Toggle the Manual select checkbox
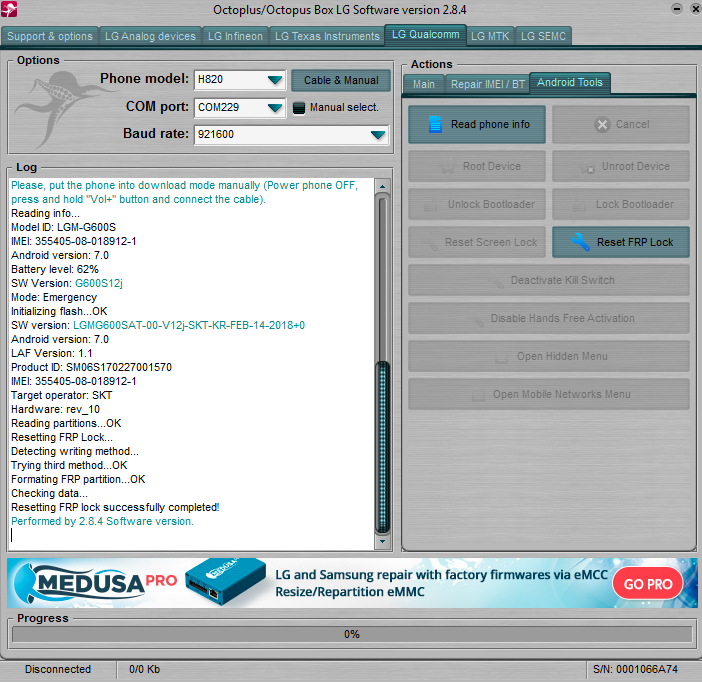This screenshot has height=682, width=702. pyautogui.click(x=299, y=108)
